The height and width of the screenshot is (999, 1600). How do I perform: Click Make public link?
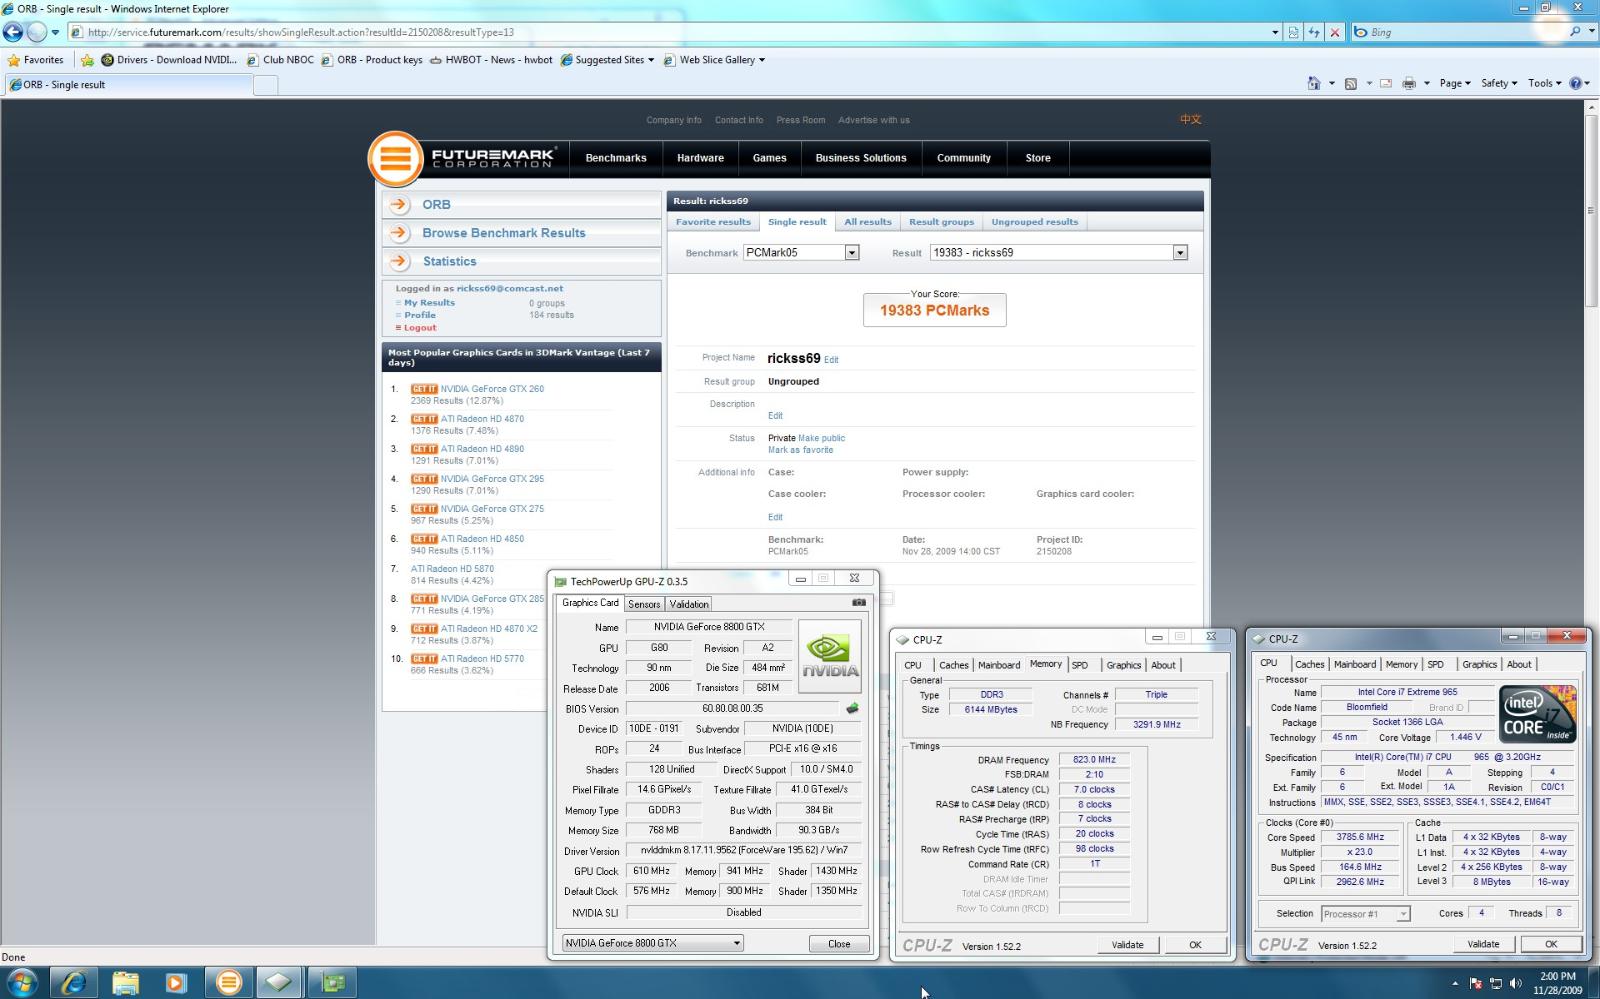pos(822,438)
